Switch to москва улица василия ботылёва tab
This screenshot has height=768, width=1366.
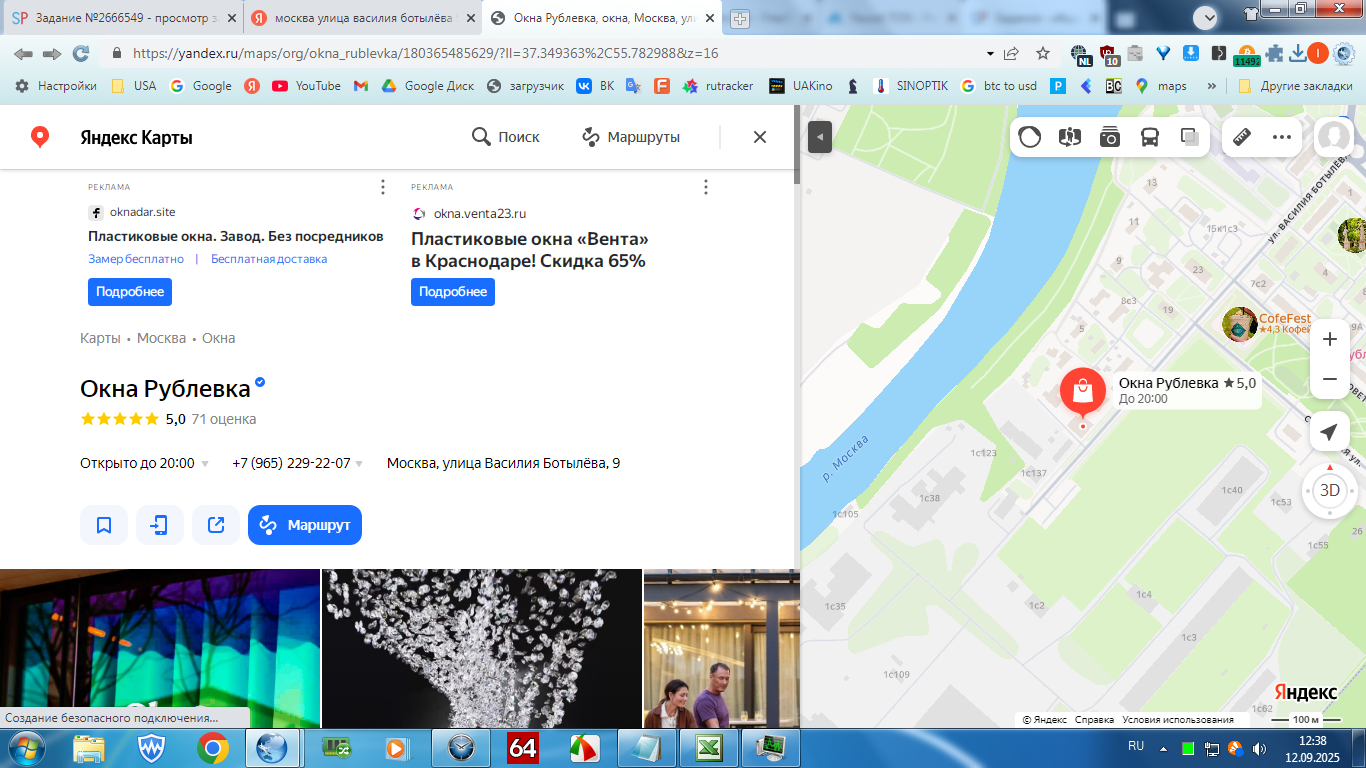tap(362, 18)
